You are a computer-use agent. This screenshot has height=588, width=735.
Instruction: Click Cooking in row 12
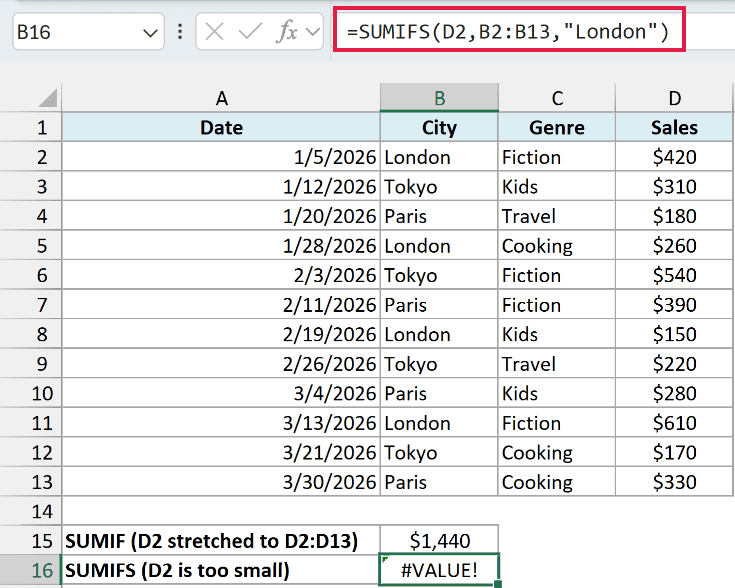pos(557,452)
